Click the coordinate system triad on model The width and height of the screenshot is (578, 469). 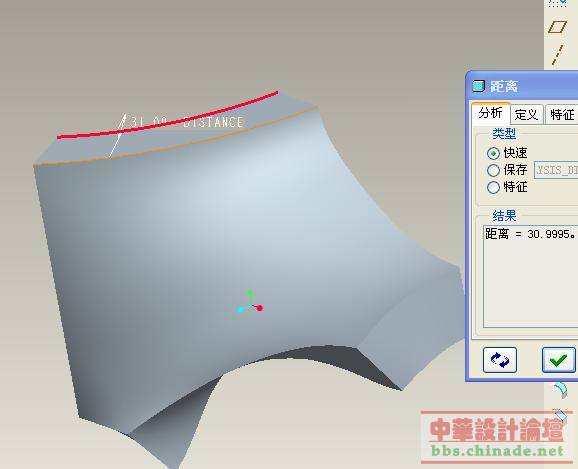(x=250, y=302)
